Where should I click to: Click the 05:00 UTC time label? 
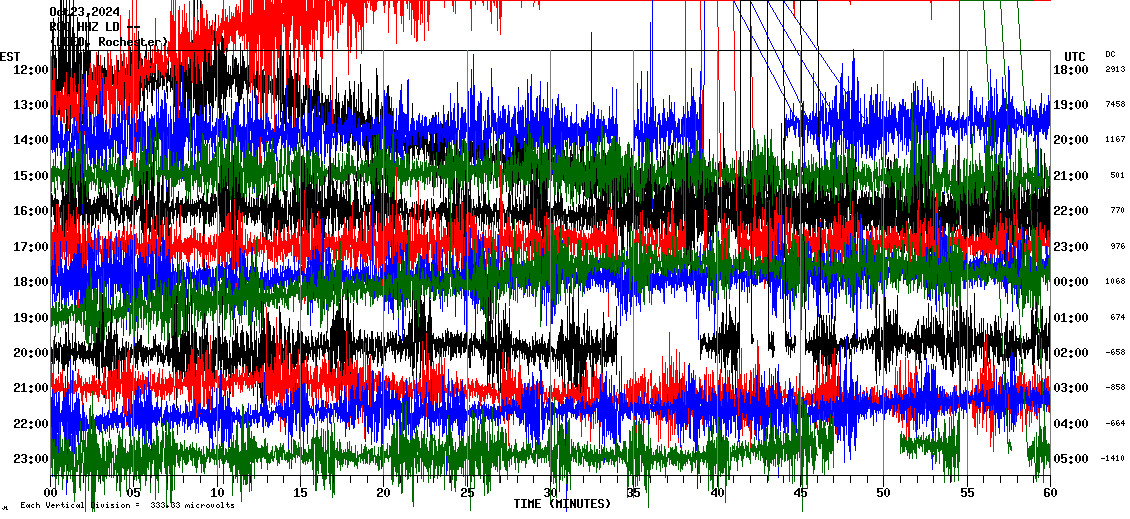tap(1070, 459)
